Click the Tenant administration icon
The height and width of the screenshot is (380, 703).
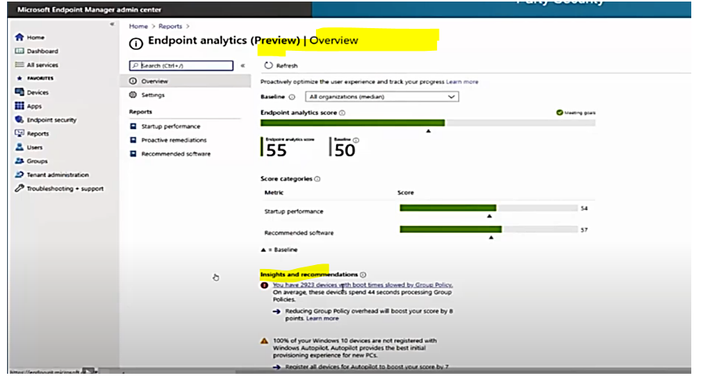tap(19, 174)
